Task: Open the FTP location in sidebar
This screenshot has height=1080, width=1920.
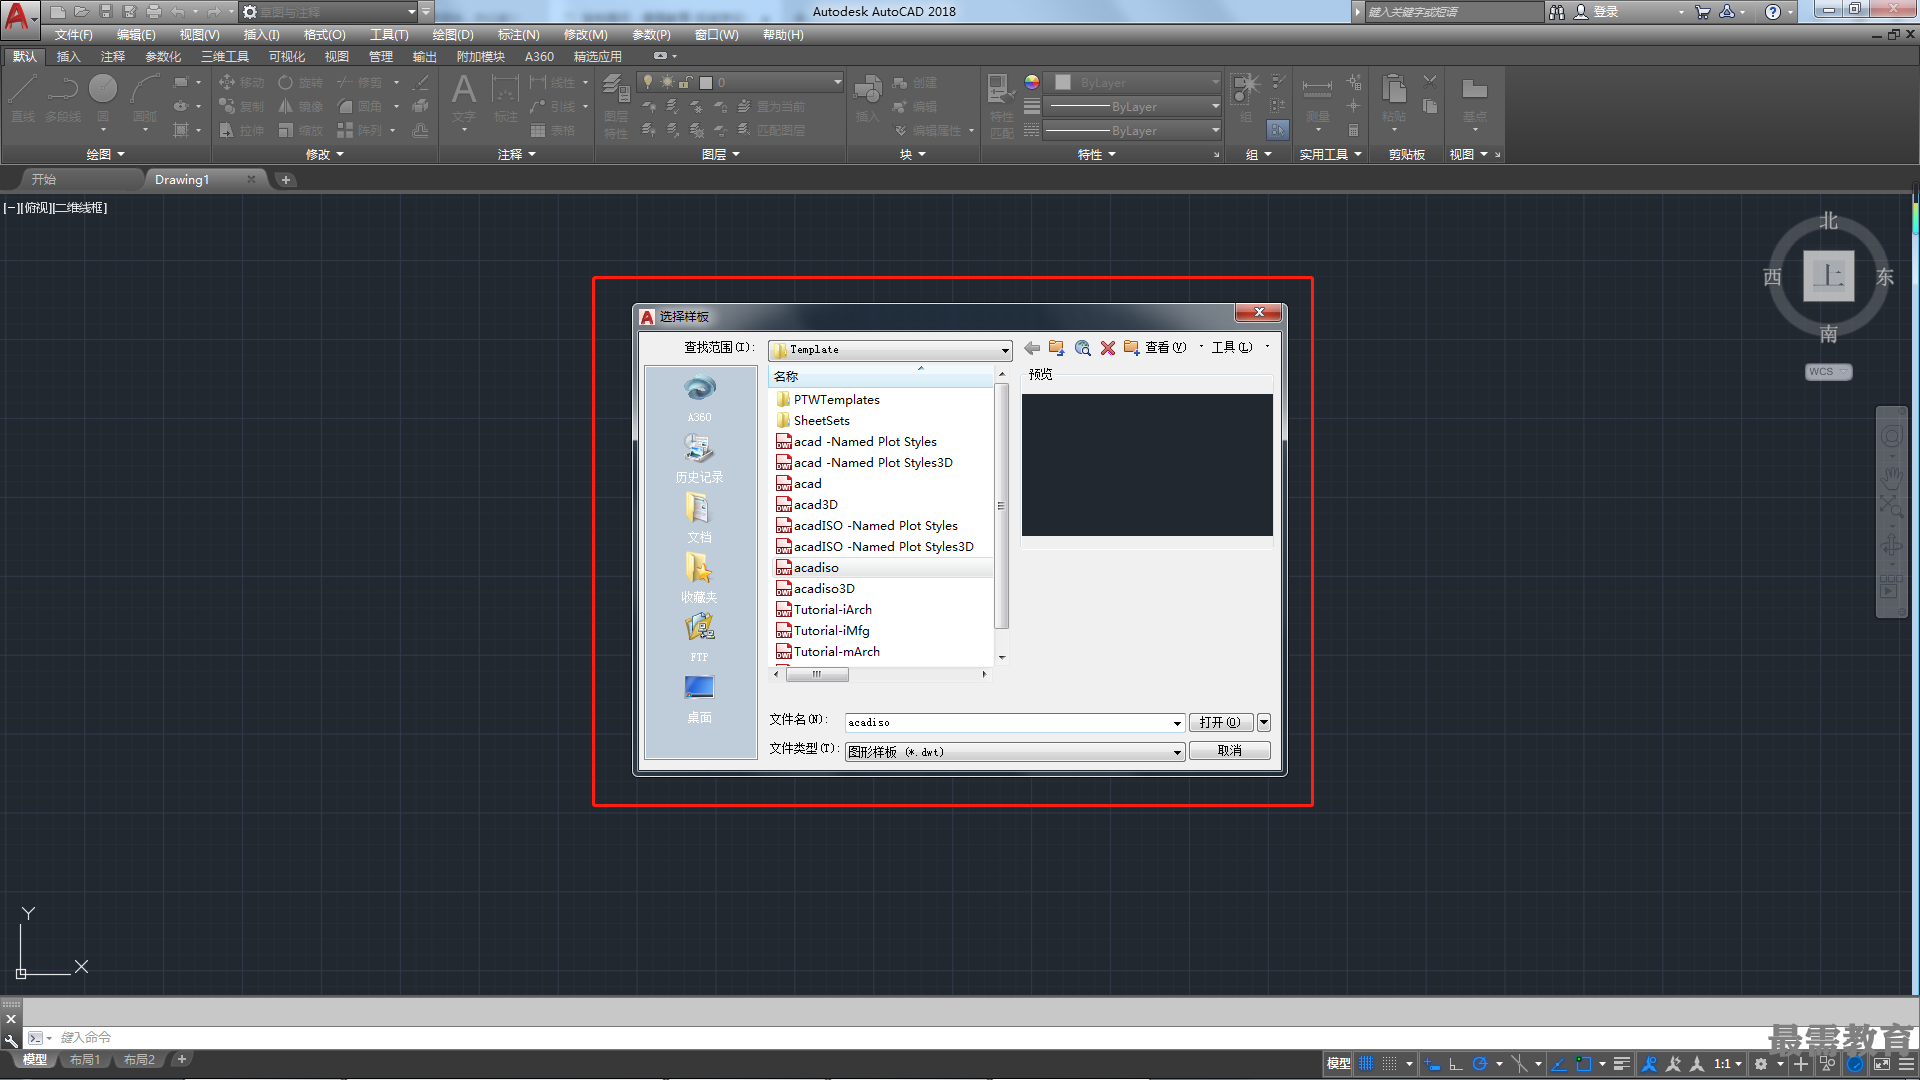Action: 700,638
